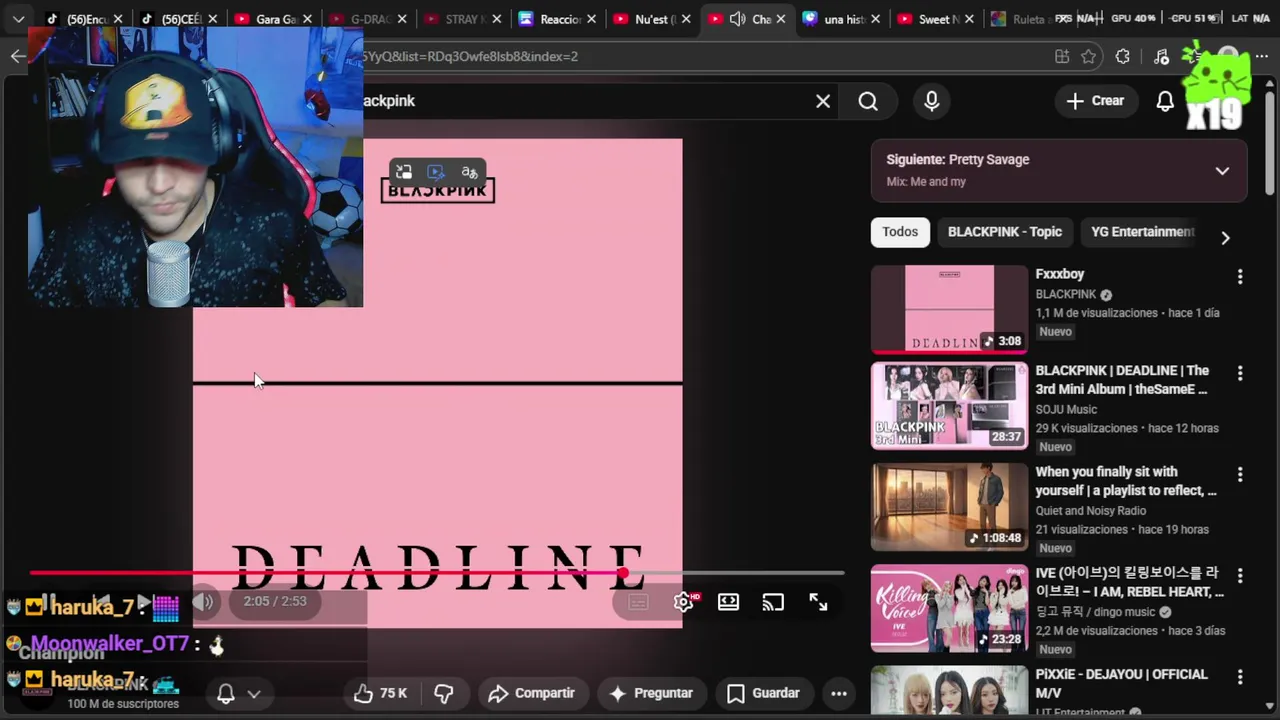The image size is (1280, 720).
Task: Open "When you finally sit with yourself" title
Action: [x=1126, y=481]
